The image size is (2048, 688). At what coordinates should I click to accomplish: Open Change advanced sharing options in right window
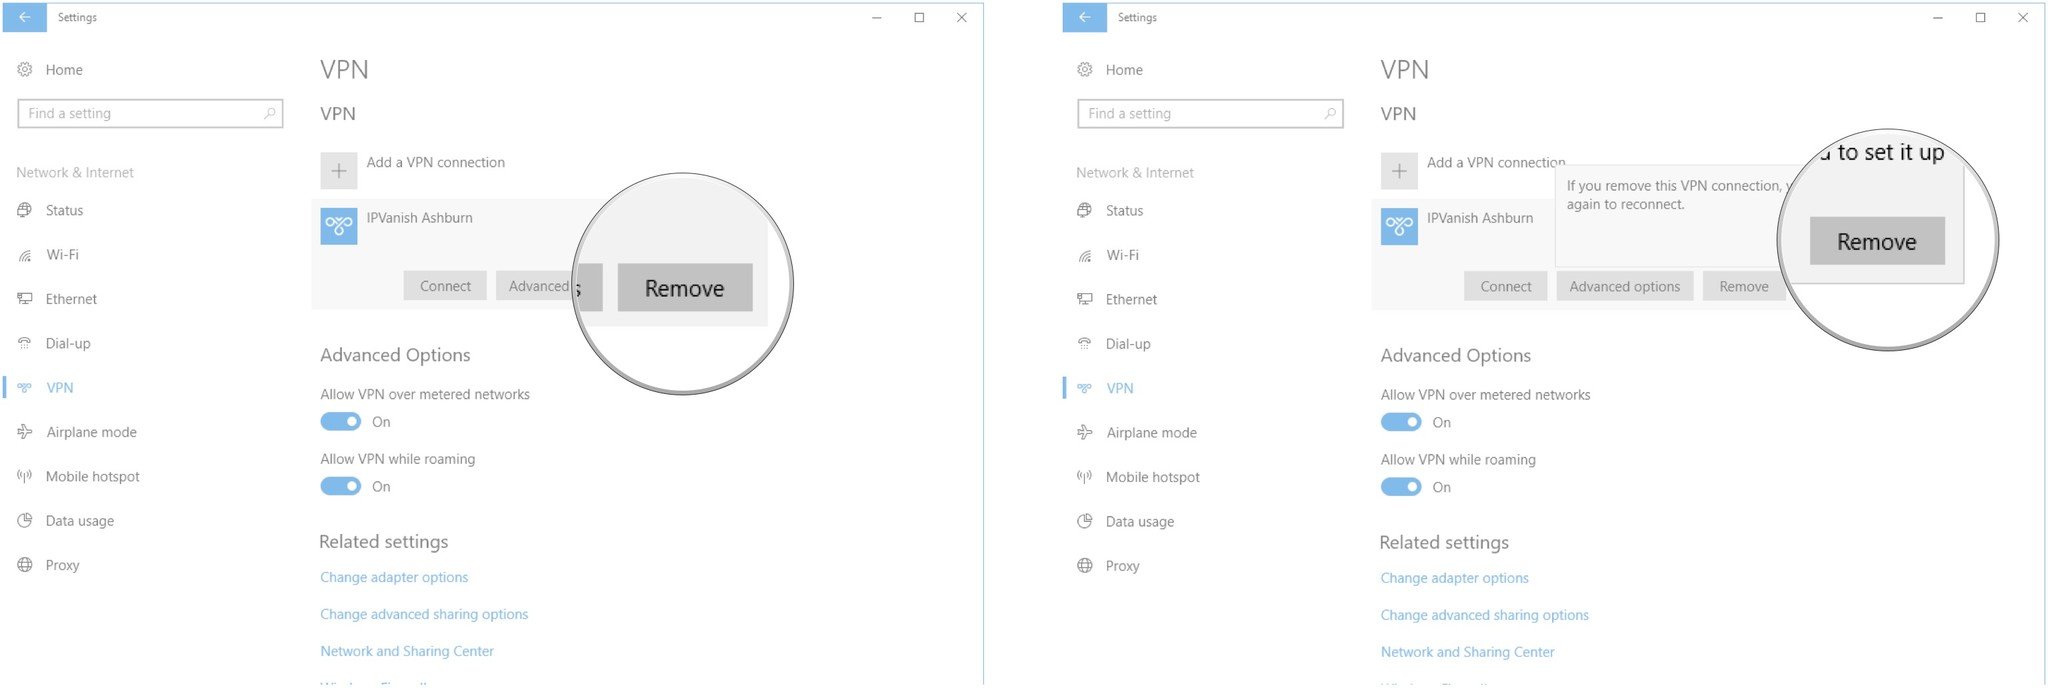pyautogui.click(x=1484, y=615)
